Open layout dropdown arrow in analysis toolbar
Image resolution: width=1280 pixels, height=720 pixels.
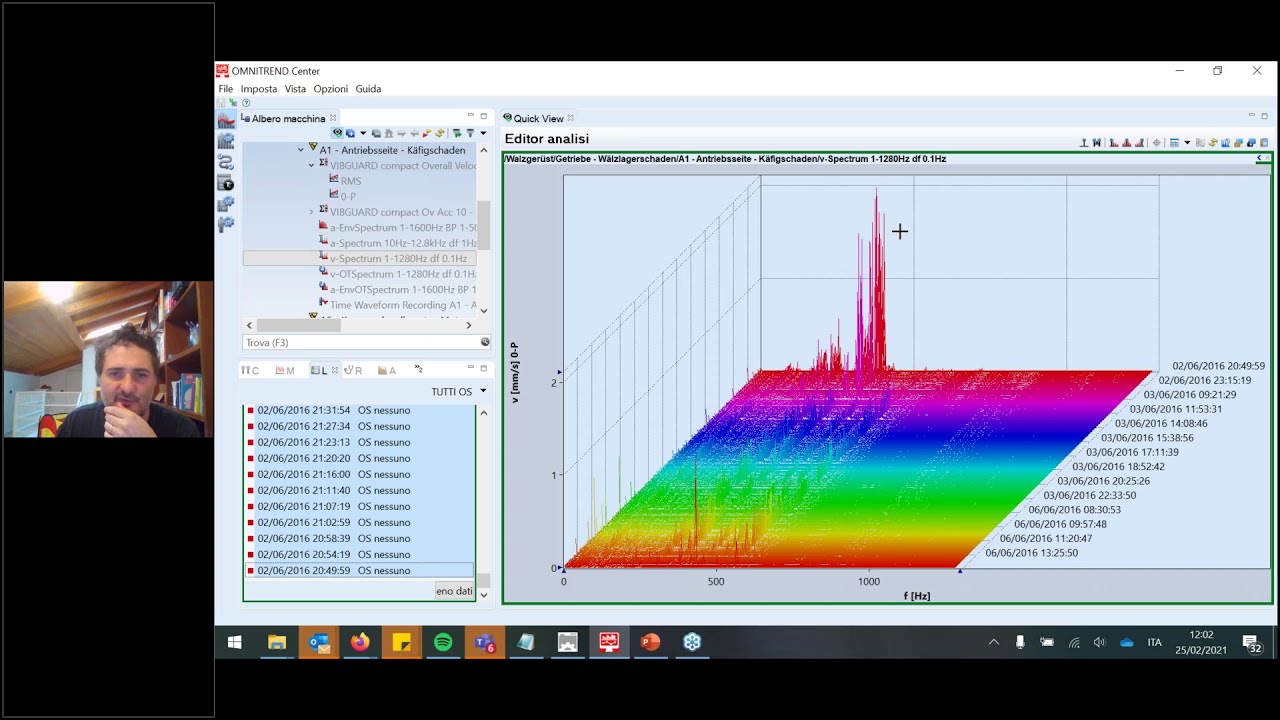point(1187,142)
